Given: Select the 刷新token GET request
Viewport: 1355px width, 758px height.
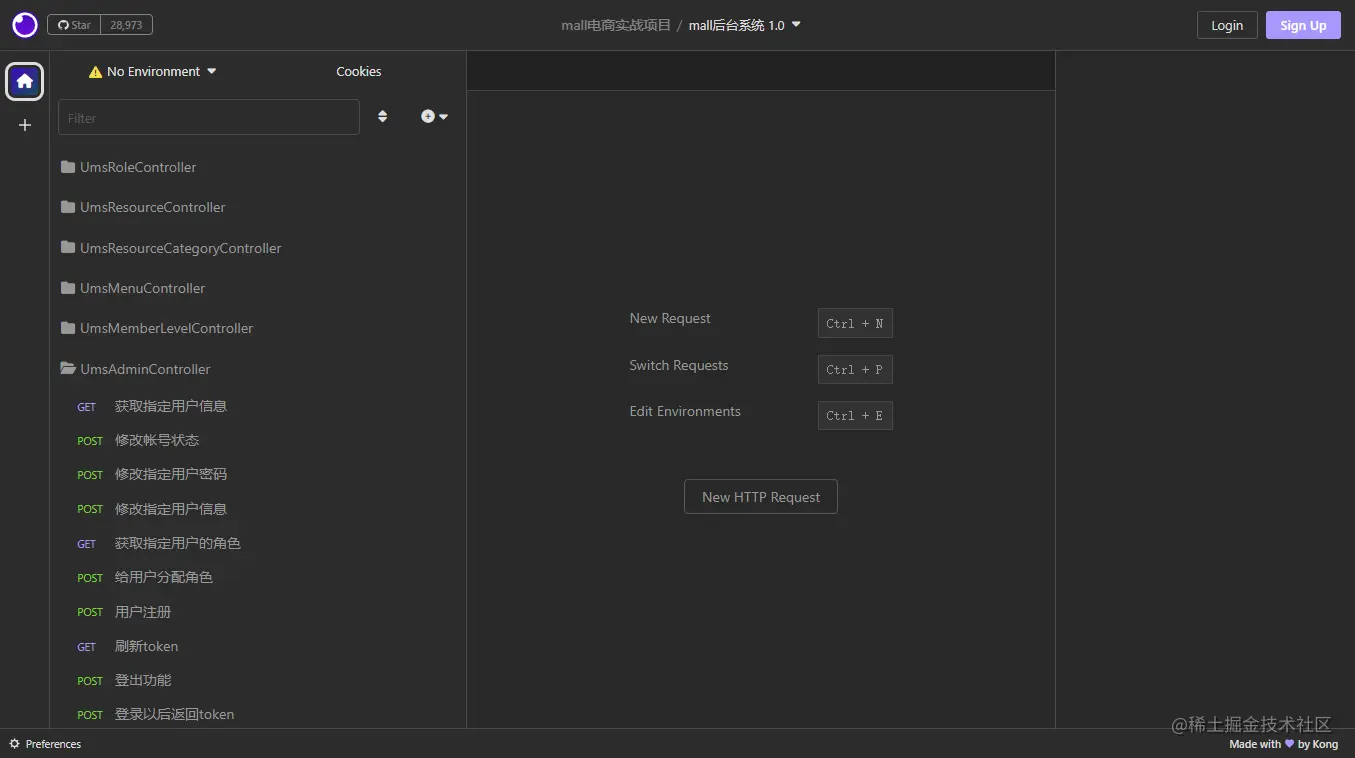Looking at the screenshot, I should [258, 646].
